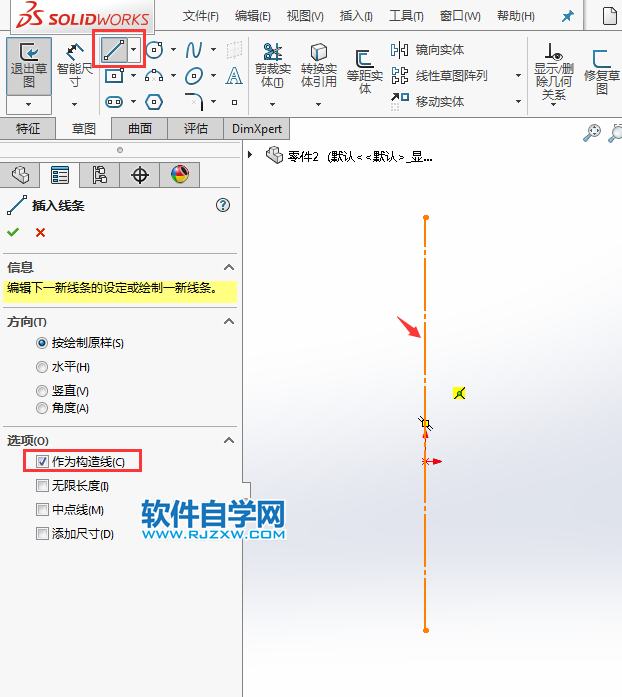The height and width of the screenshot is (697, 622).
Task: Switch to the 评估 tab
Action: click(x=196, y=128)
